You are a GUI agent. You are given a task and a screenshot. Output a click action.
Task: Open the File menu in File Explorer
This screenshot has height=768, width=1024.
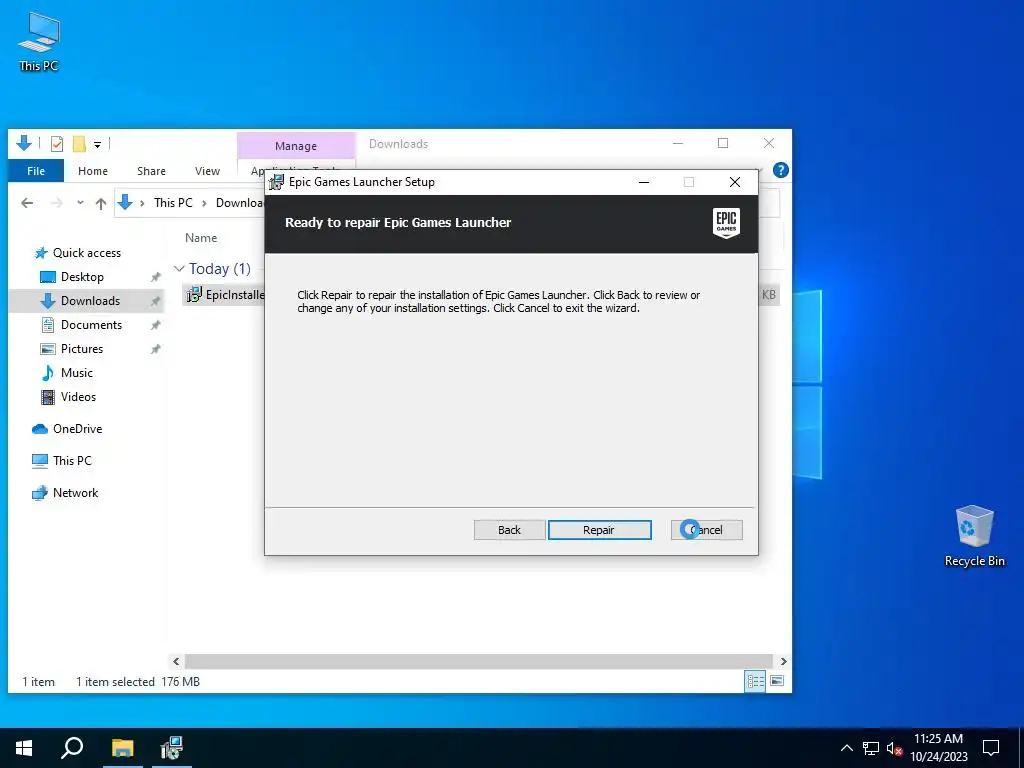[x=36, y=171]
